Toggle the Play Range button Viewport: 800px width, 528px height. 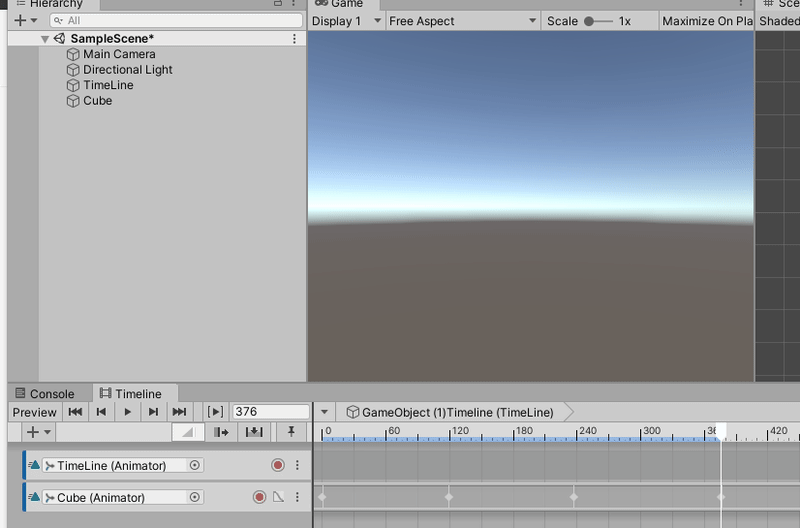click(x=215, y=412)
